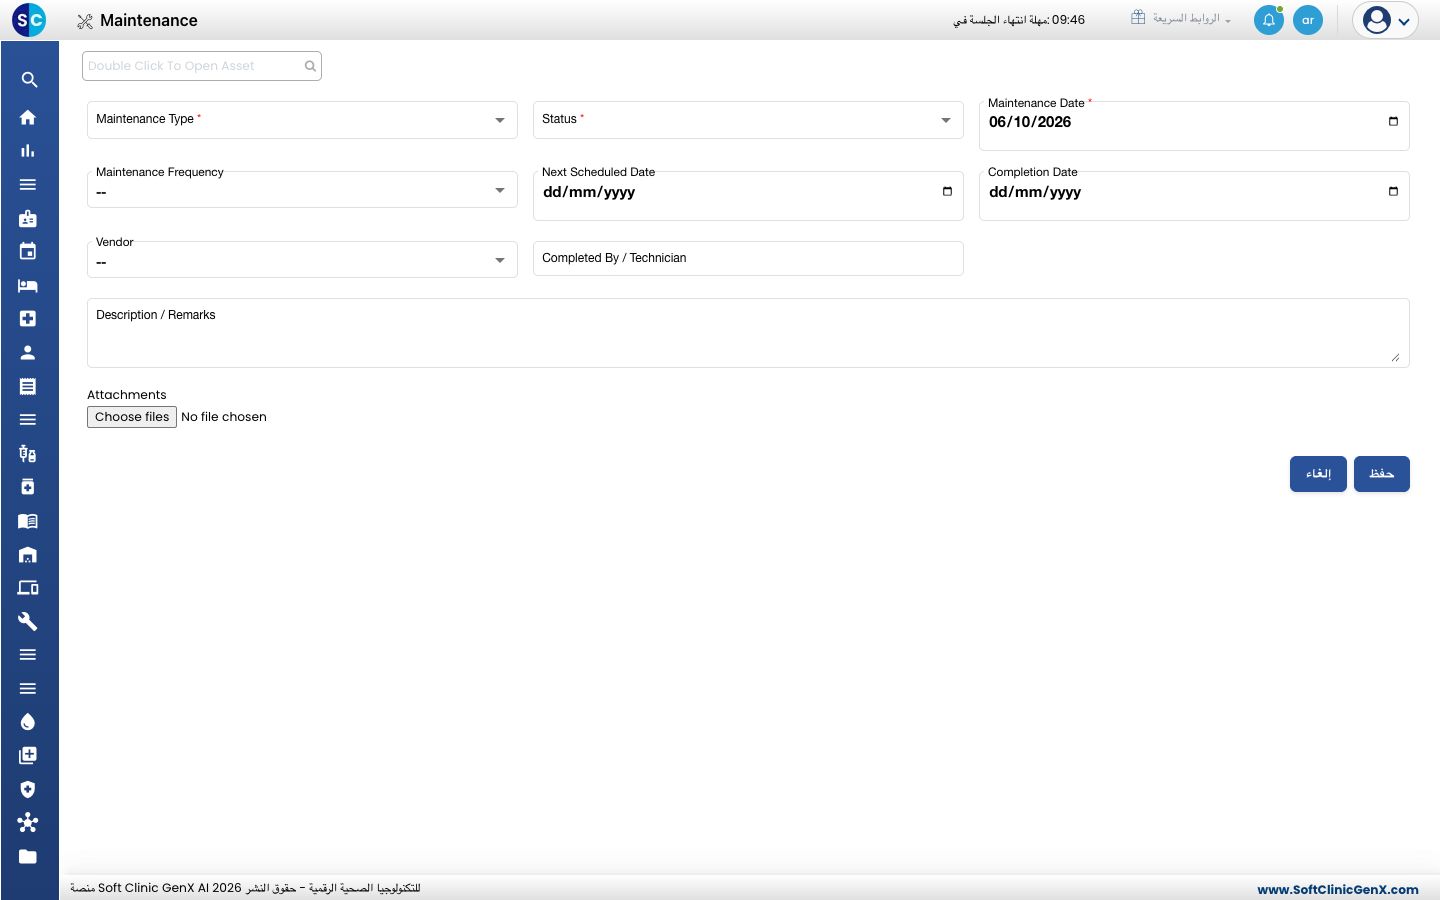Click the 'ar' language switch button
Screen dimensions: 1440x900
(1308, 20)
